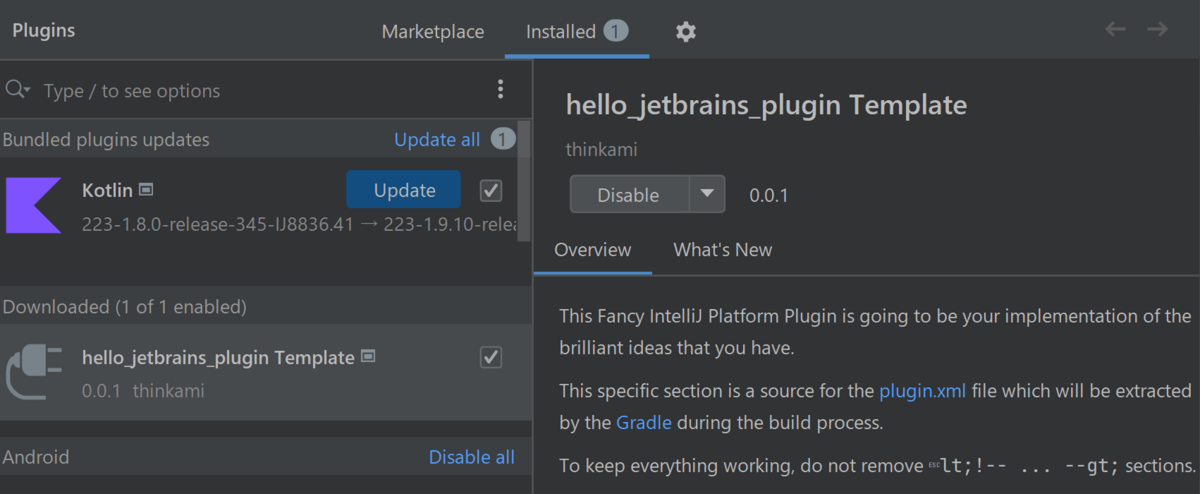1200x494 pixels.
Task: Click the update count badge next to Update all
Action: (x=503, y=139)
